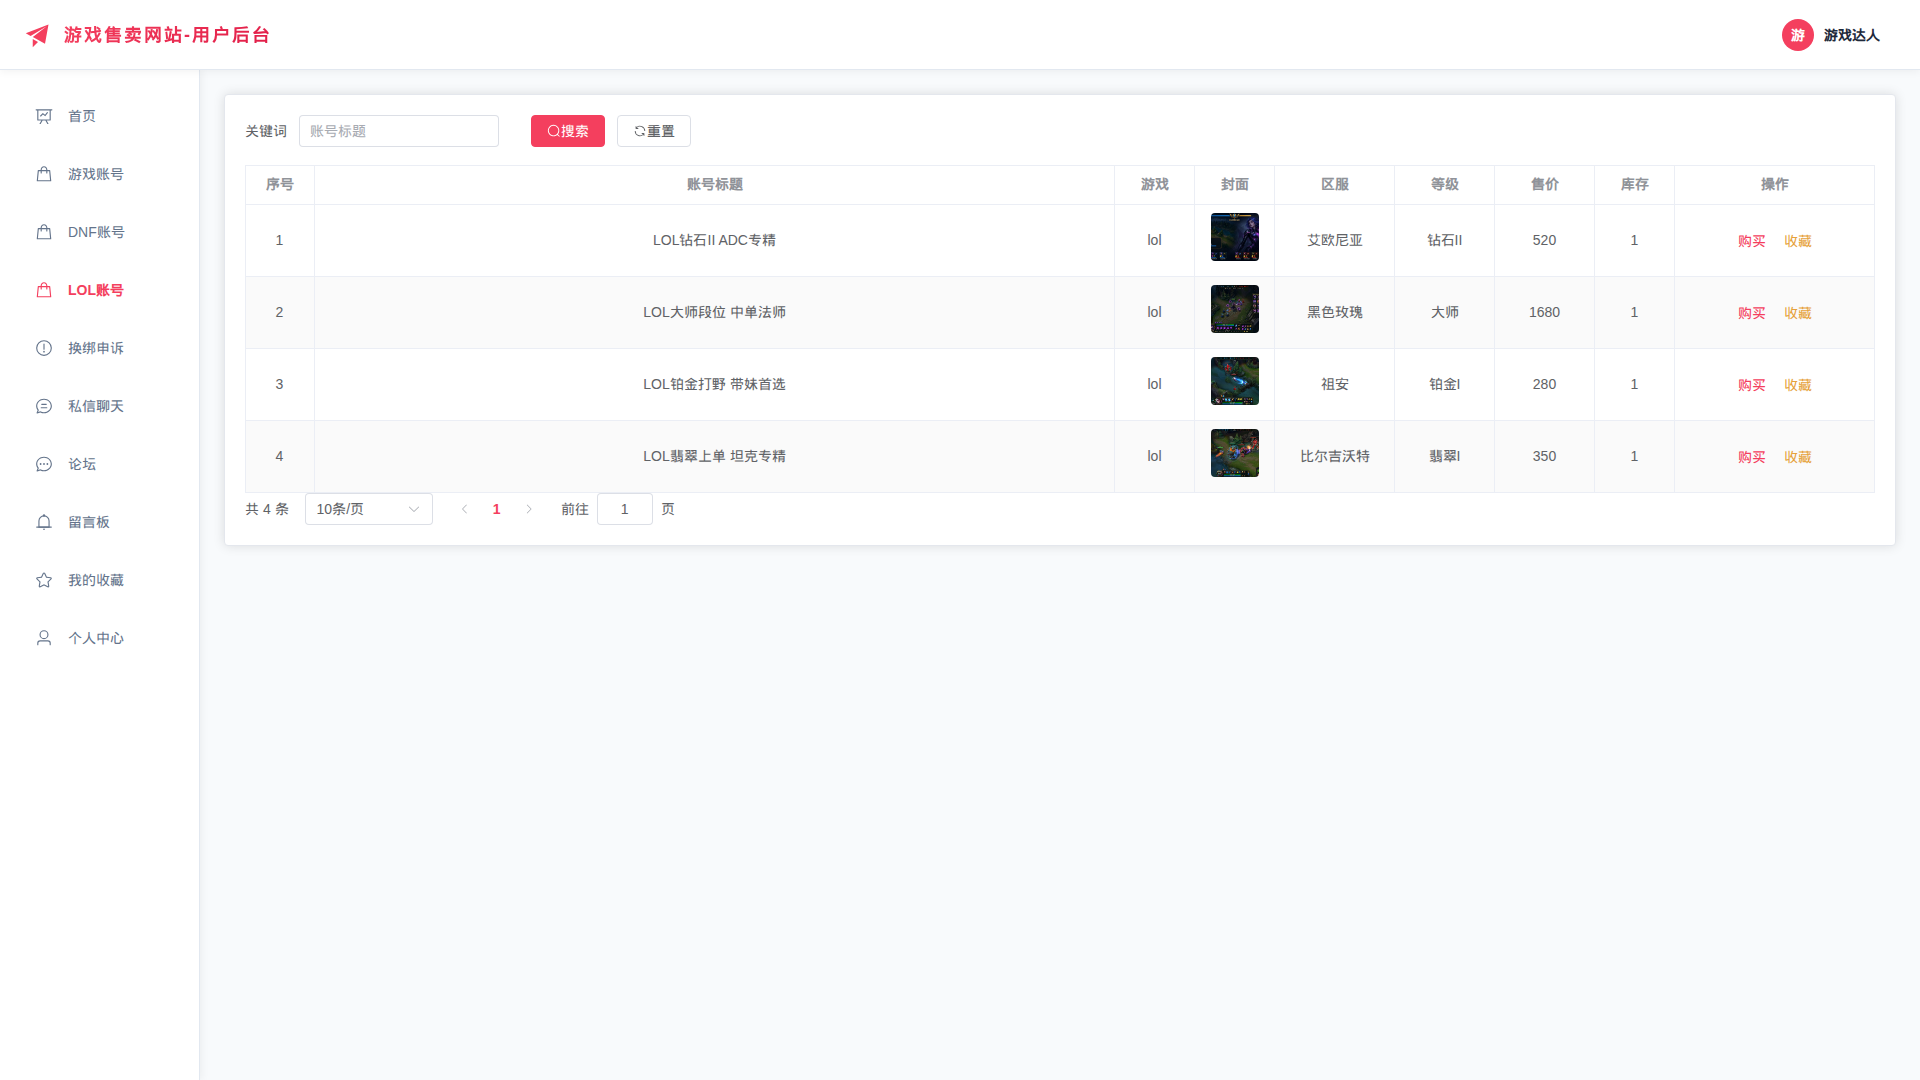Screen dimensions: 1920x1080
Task: Click next page arrow
Action: point(529,509)
